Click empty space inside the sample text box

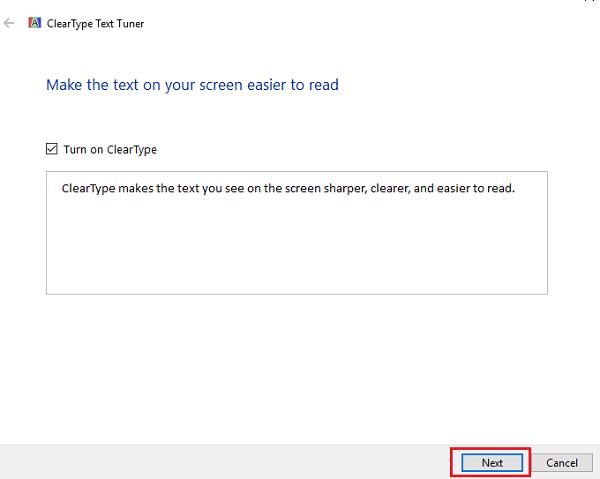[296, 250]
